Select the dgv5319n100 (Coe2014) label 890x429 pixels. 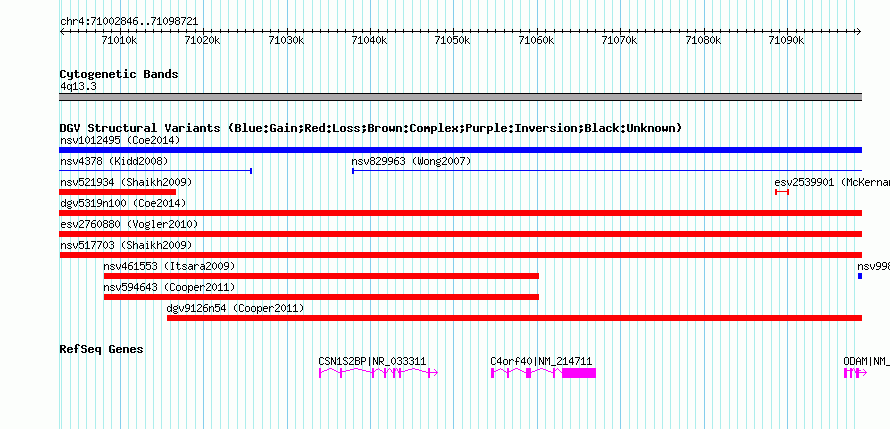point(123,203)
